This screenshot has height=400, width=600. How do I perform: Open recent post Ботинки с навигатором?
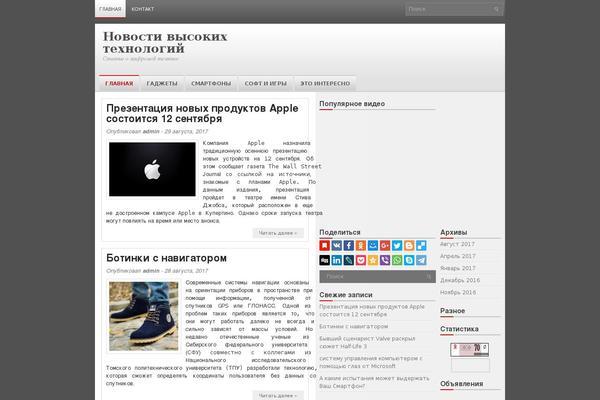coord(354,327)
